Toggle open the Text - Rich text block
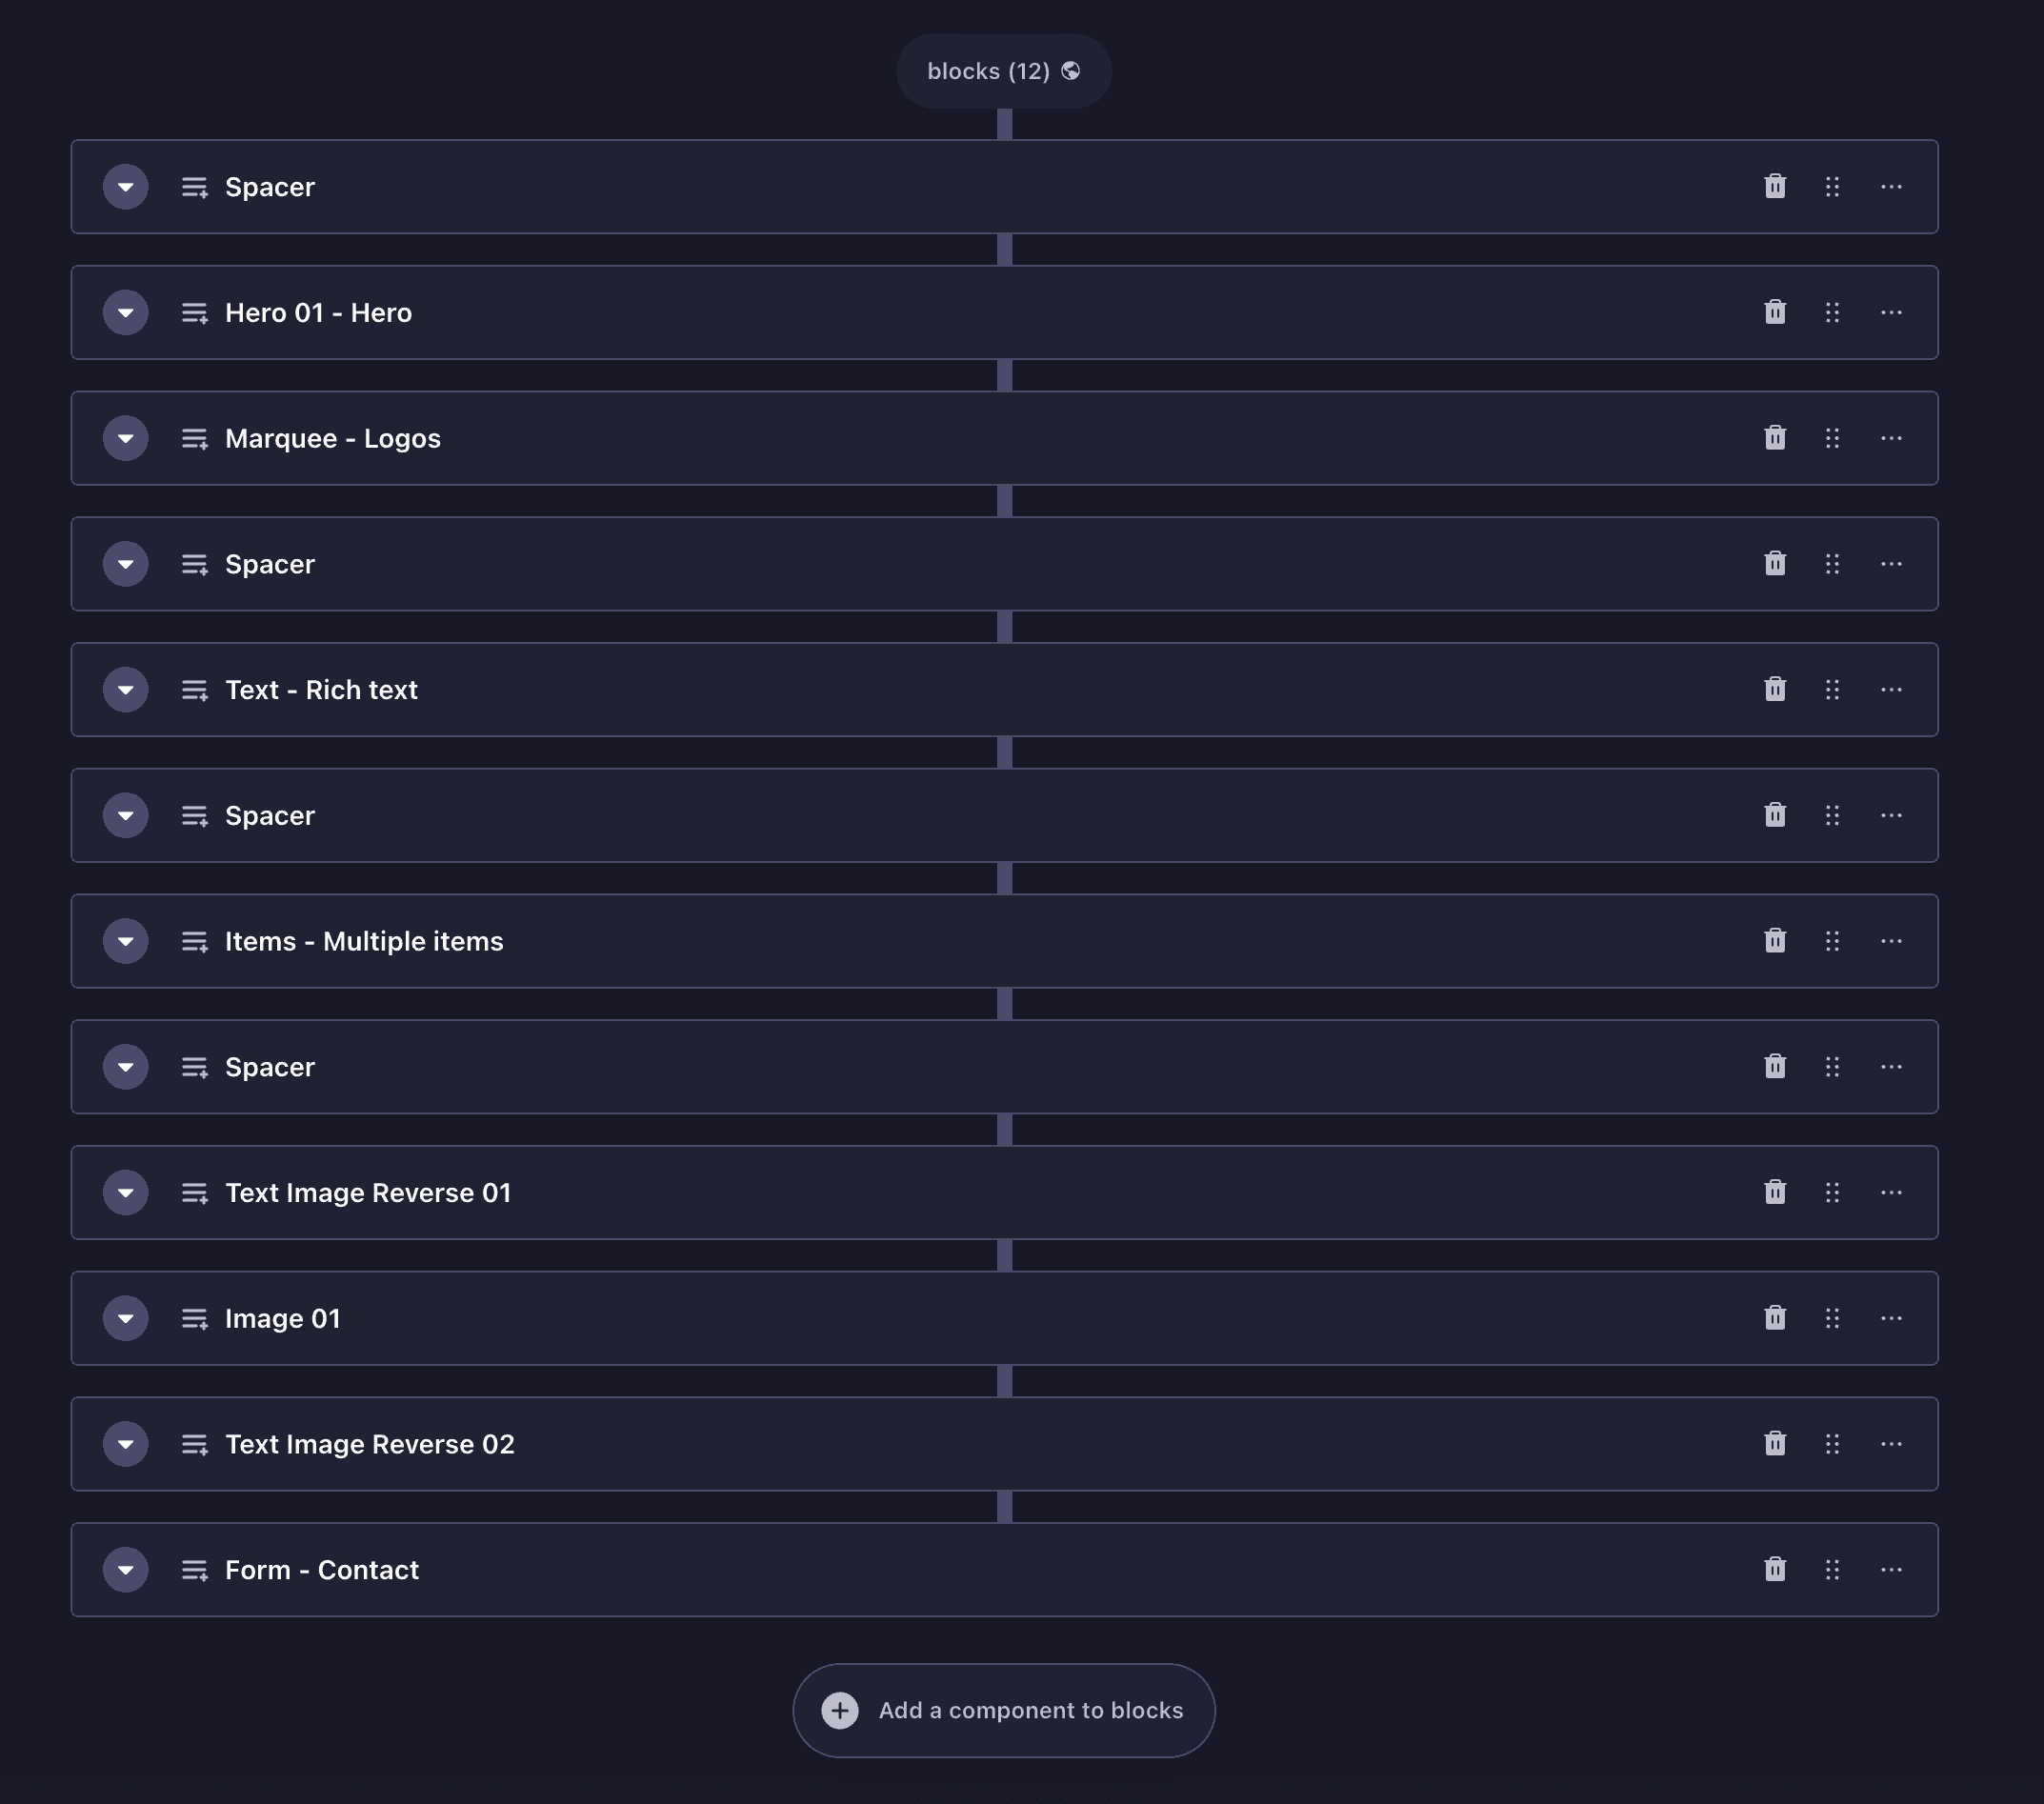 click(126, 689)
